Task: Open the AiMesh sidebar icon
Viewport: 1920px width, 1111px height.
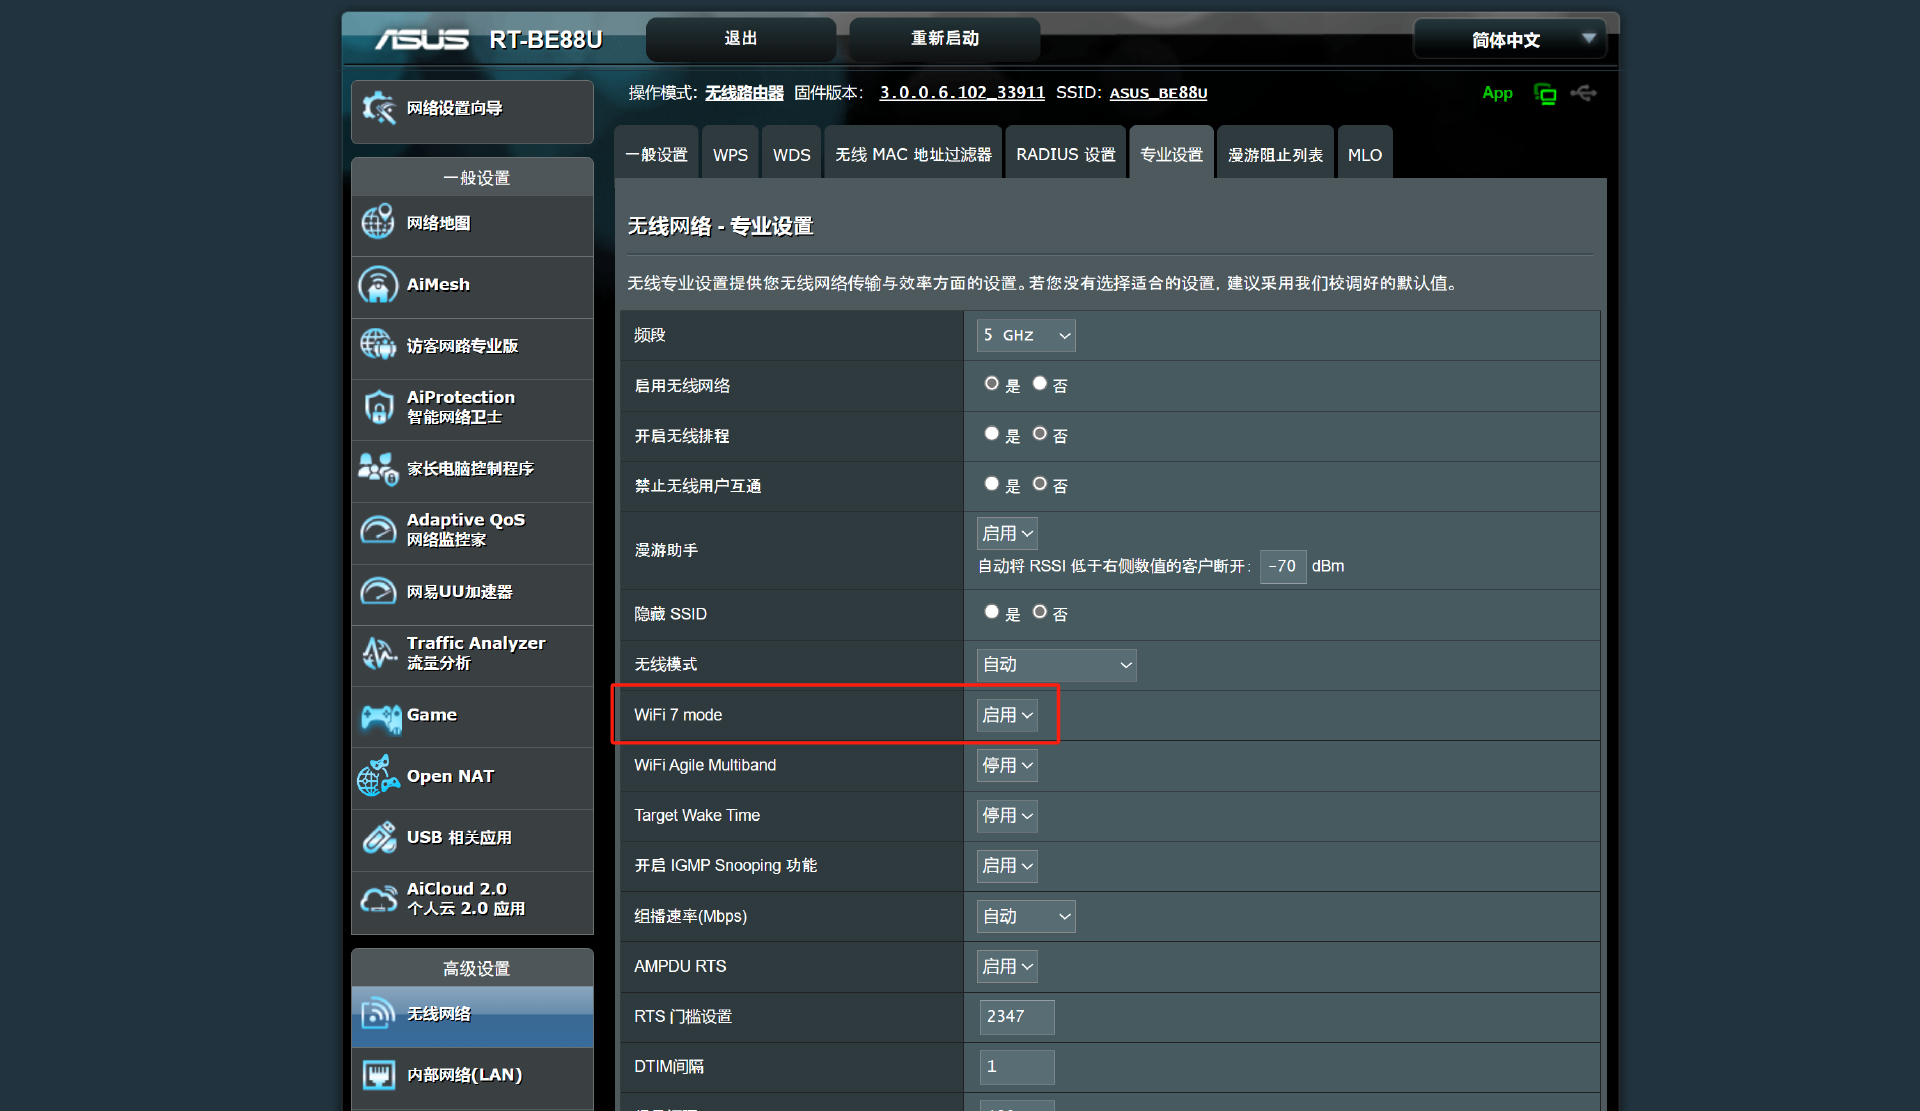Action: pyautogui.click(x=378, y=285)
